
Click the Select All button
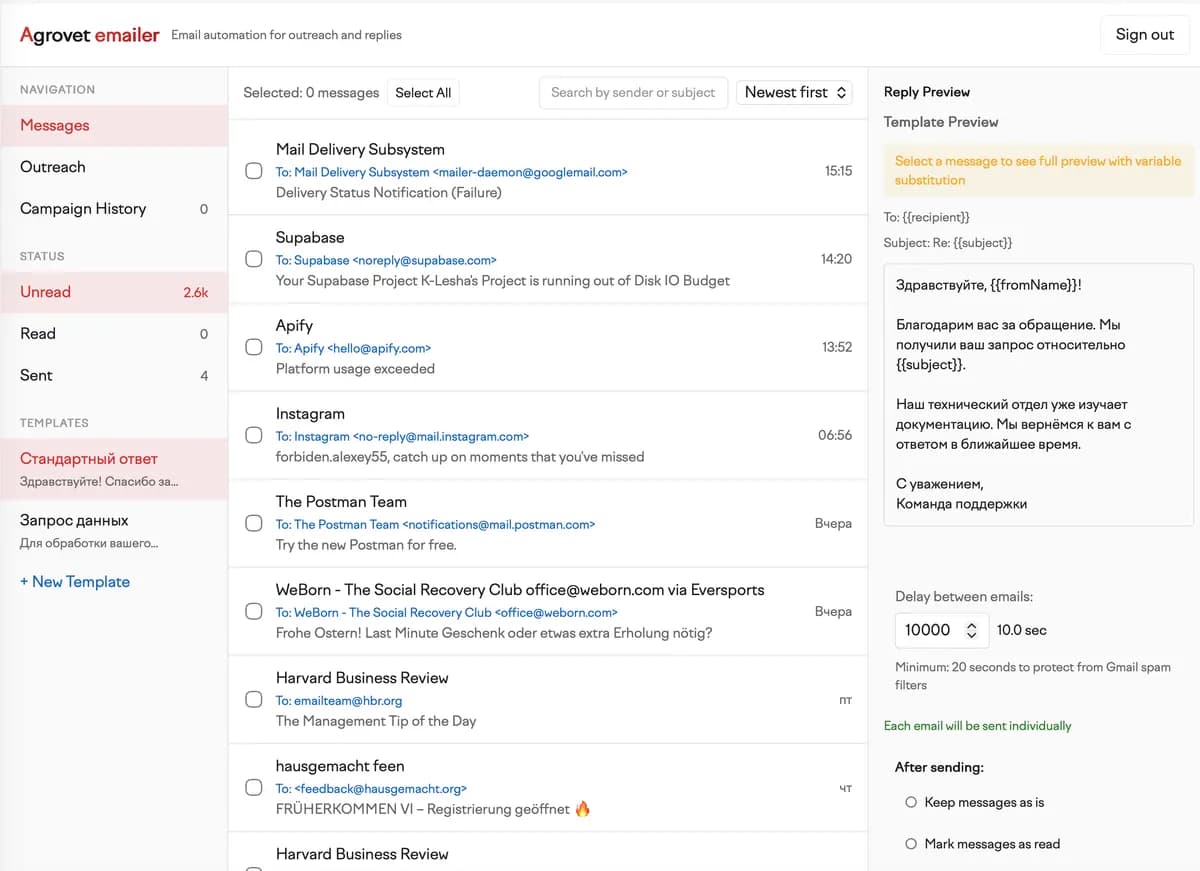423,93
